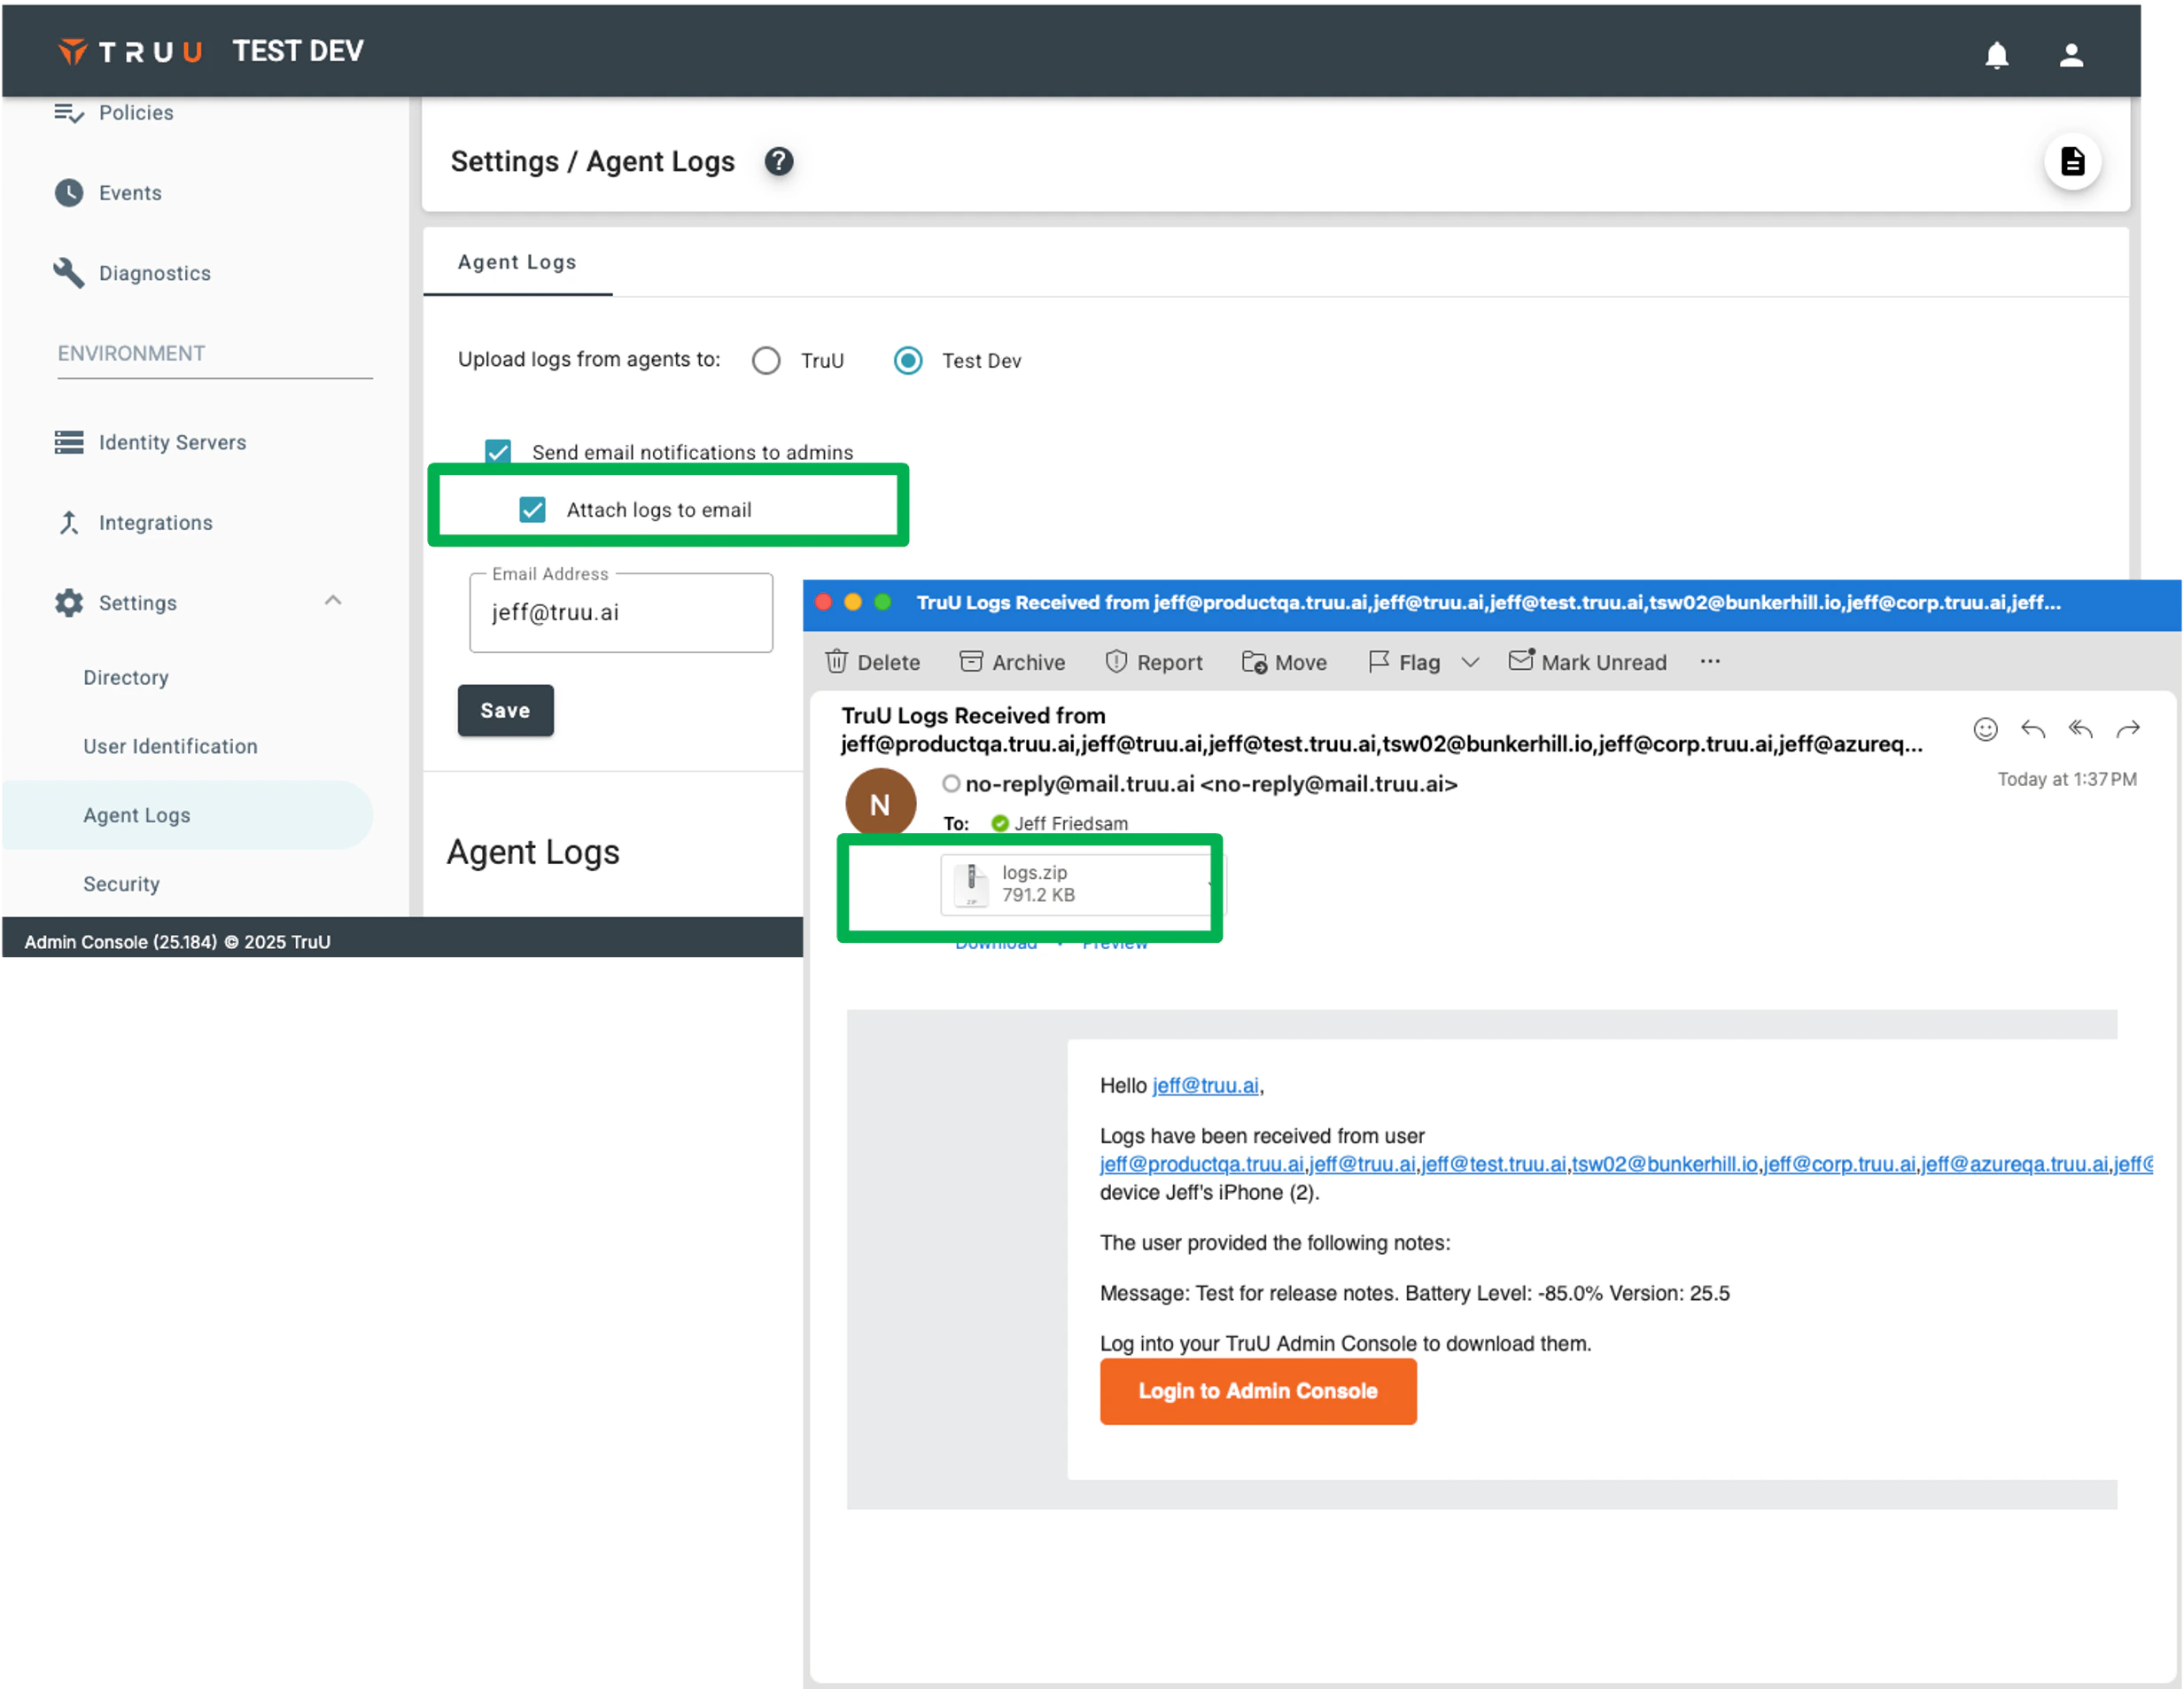Uncheck Send email notifications to admins
2184x1689 pixels.
498,452
